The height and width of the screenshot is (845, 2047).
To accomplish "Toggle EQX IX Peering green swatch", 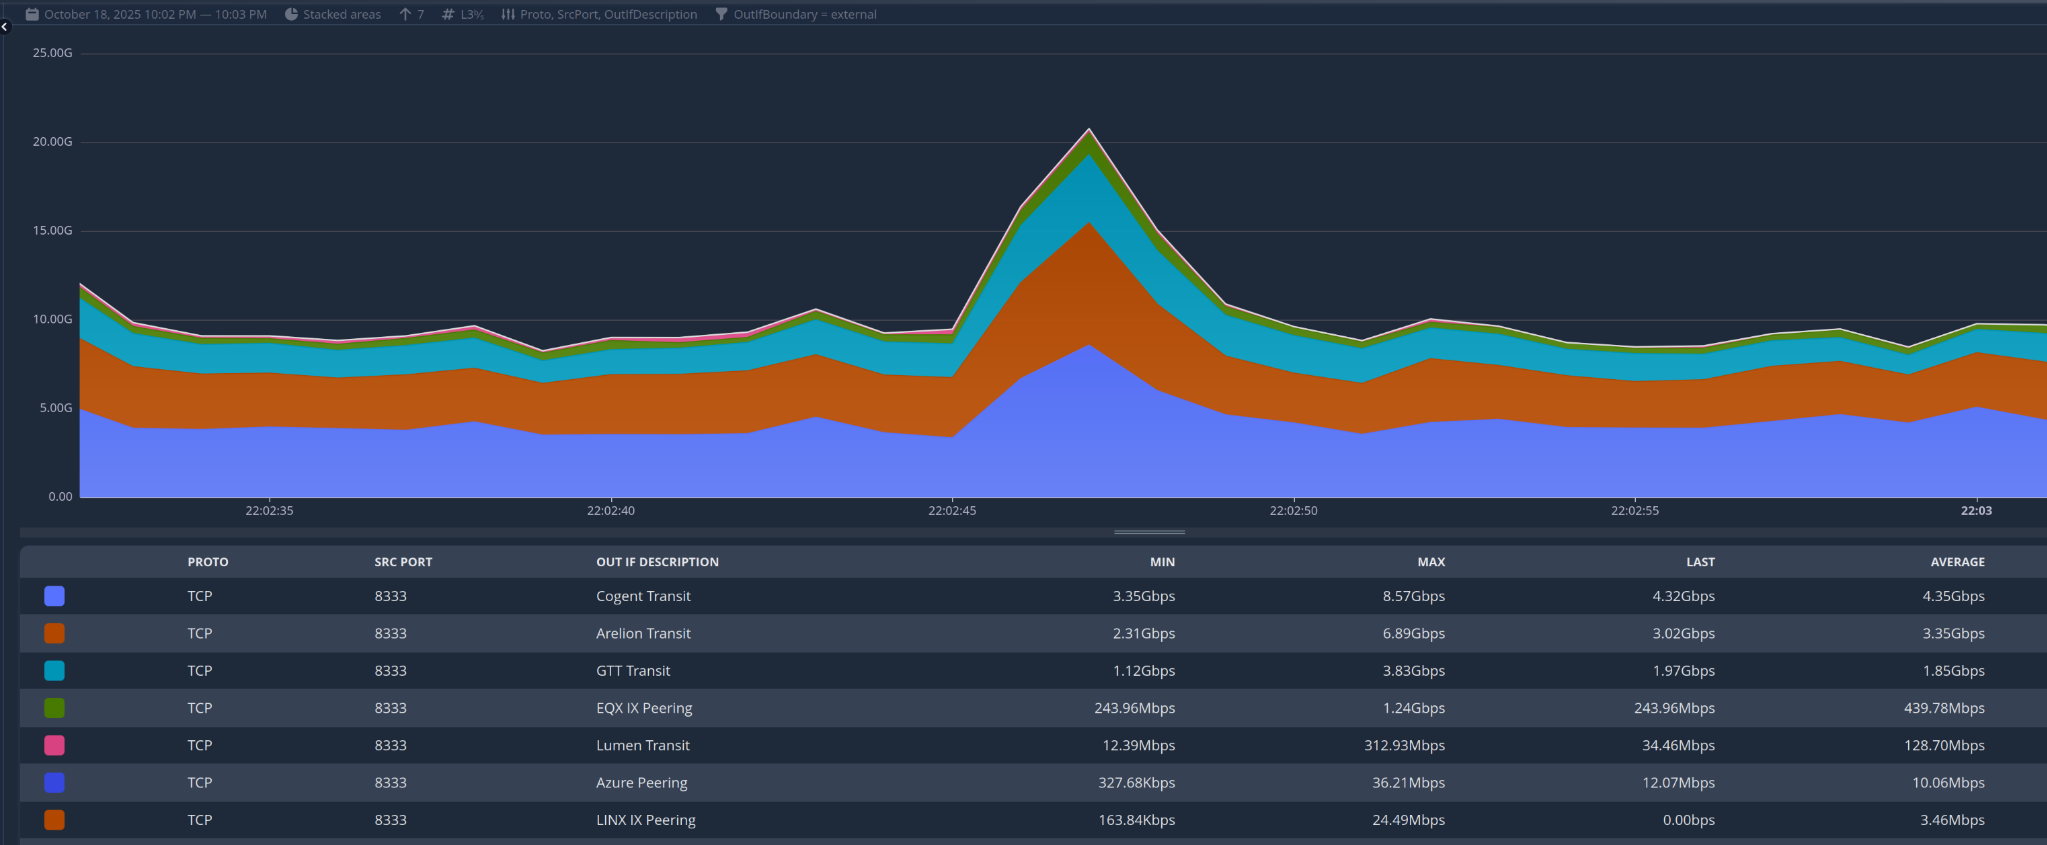I will pos(55,708).
